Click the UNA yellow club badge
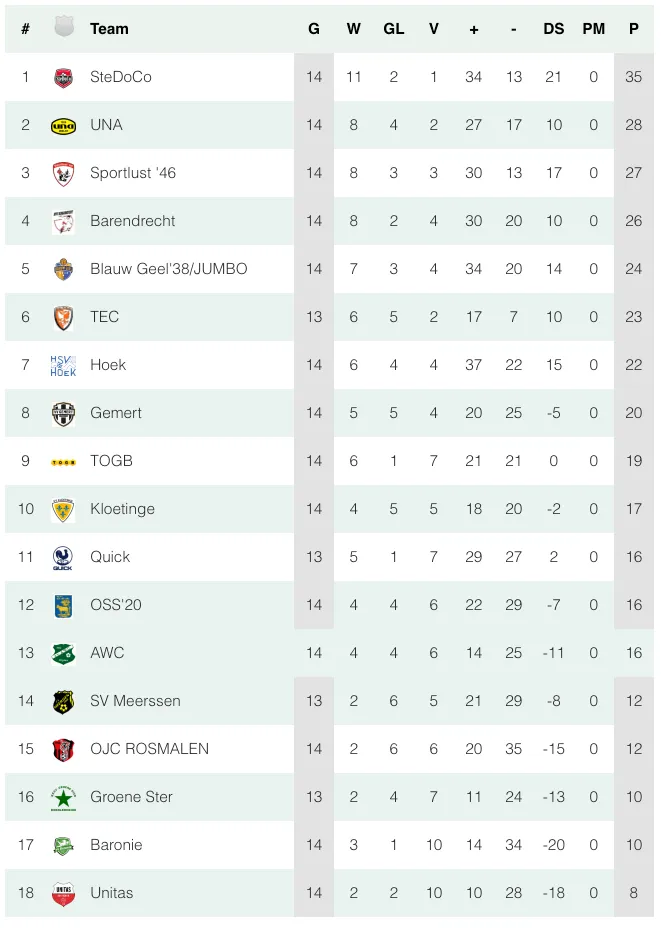The image size is (661, 928). click(x=63, y=125)
